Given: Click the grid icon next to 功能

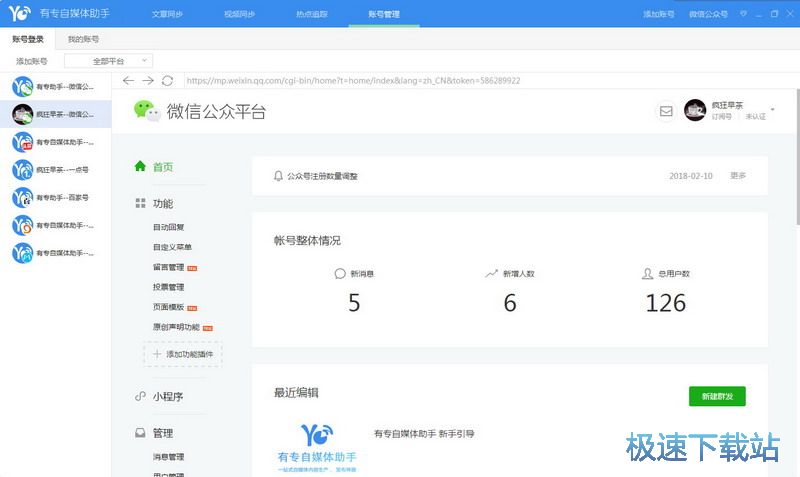Looking at the screenshot, I should [140, 203].
